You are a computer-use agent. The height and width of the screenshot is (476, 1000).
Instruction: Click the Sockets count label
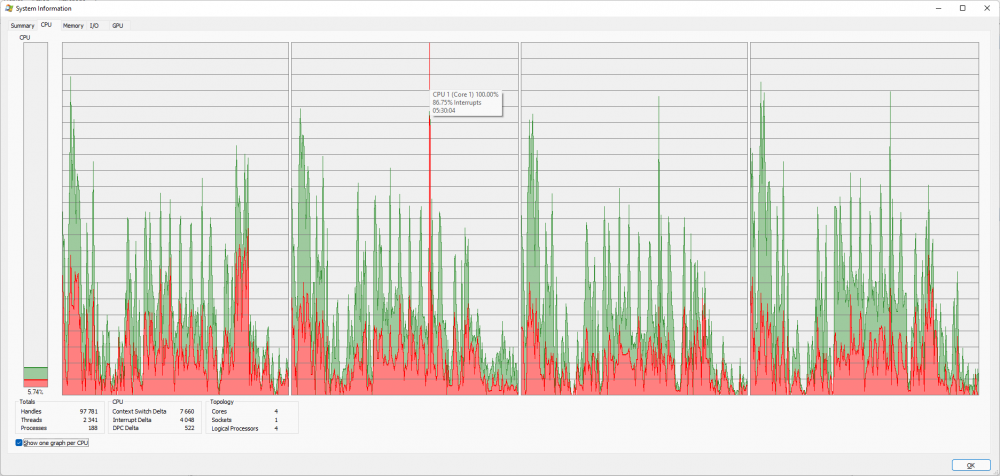(x=221, y=420)
